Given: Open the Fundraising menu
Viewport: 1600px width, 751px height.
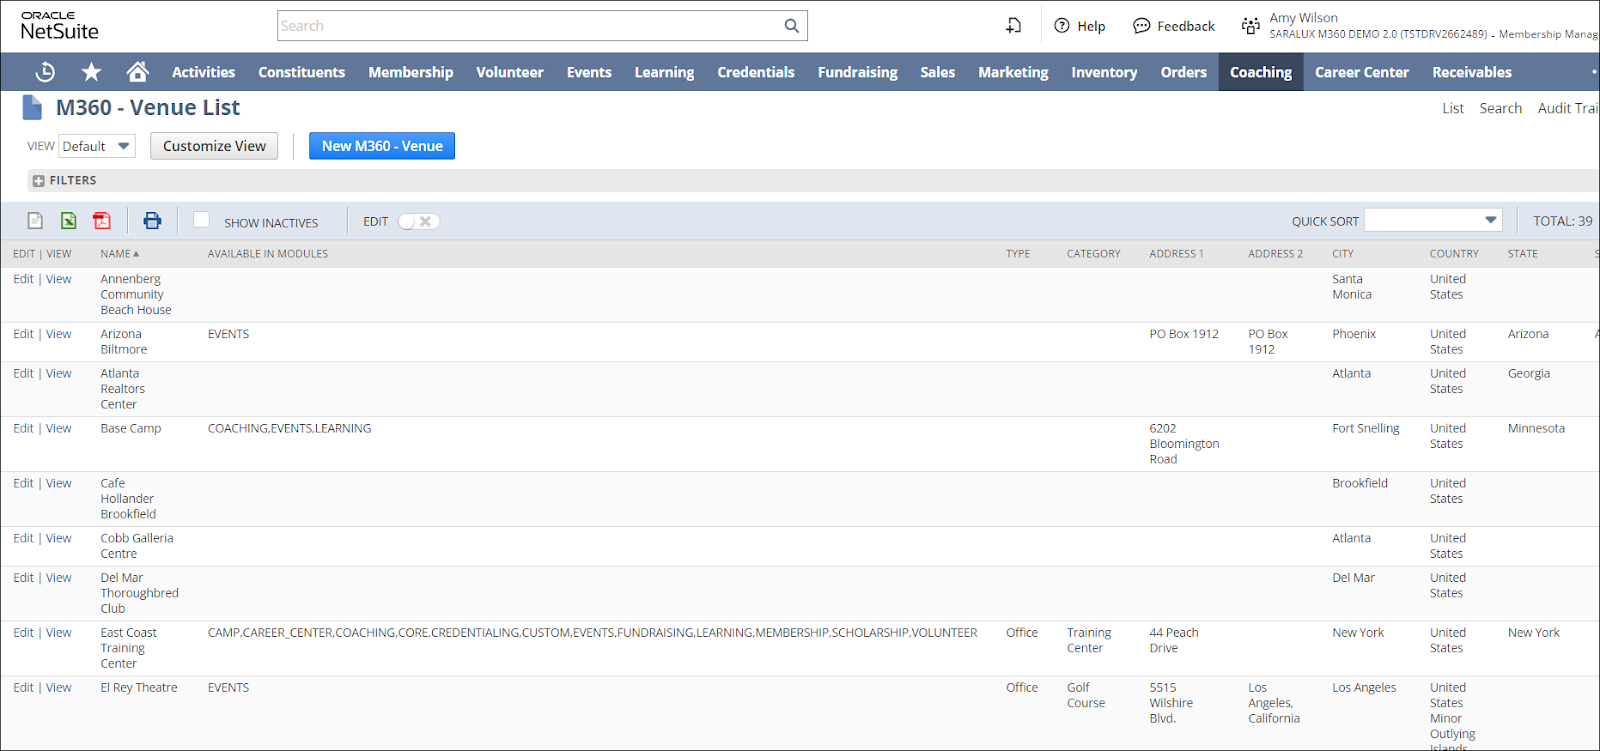Looking at the screenshot, I should (x=857, y=72).
